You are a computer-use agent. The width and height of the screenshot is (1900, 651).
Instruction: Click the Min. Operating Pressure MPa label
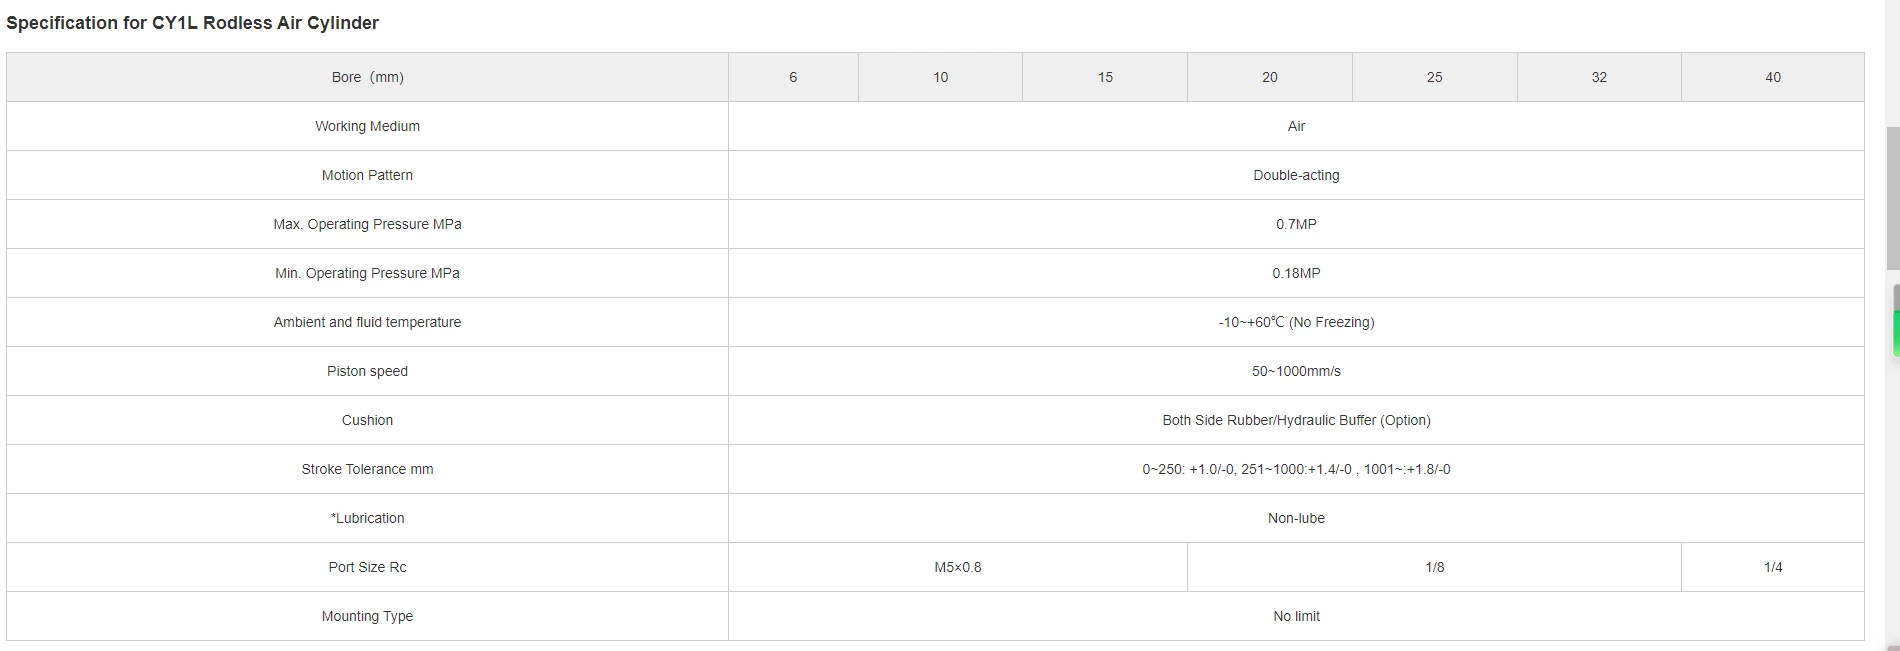click(367, 273)
